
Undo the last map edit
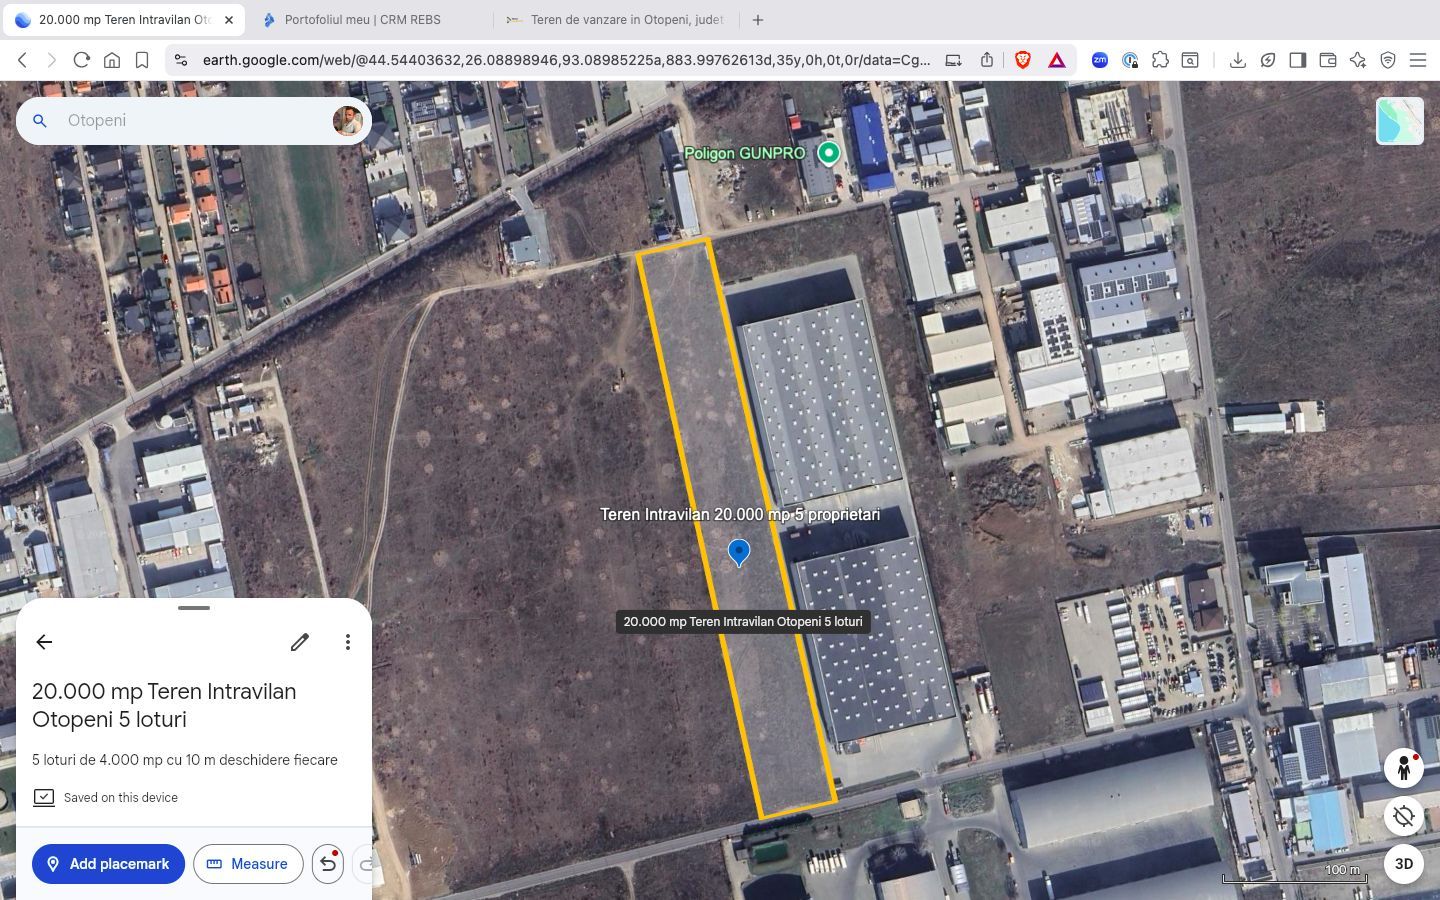327,864
